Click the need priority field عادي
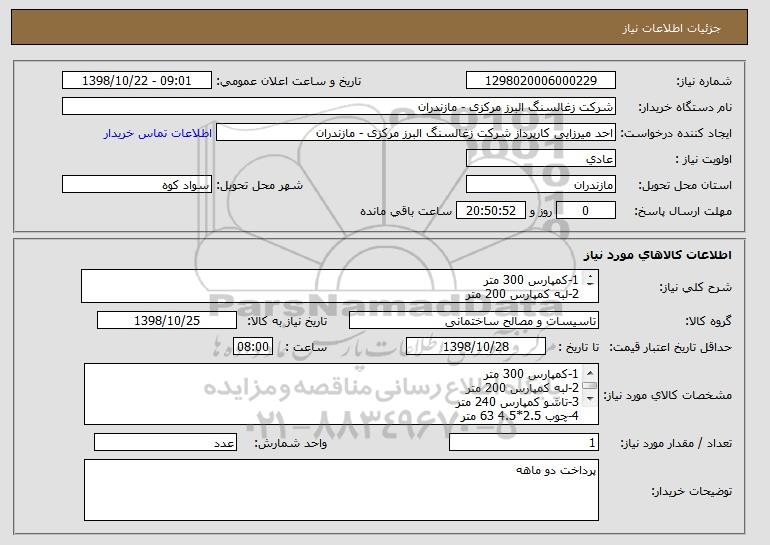Viewport: 770px width, 545px height. click(541, 159)
